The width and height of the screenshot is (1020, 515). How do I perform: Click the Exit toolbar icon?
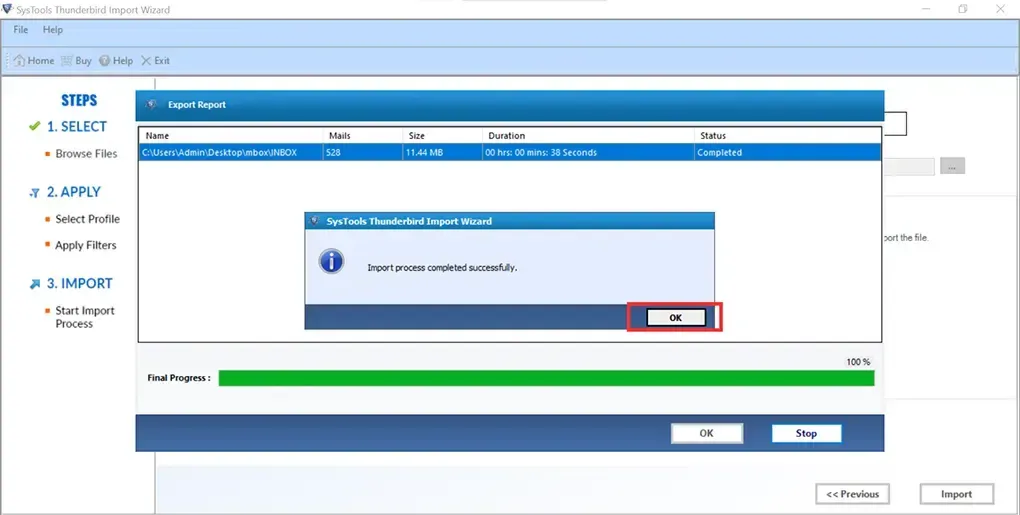click(x=146, y=61)
